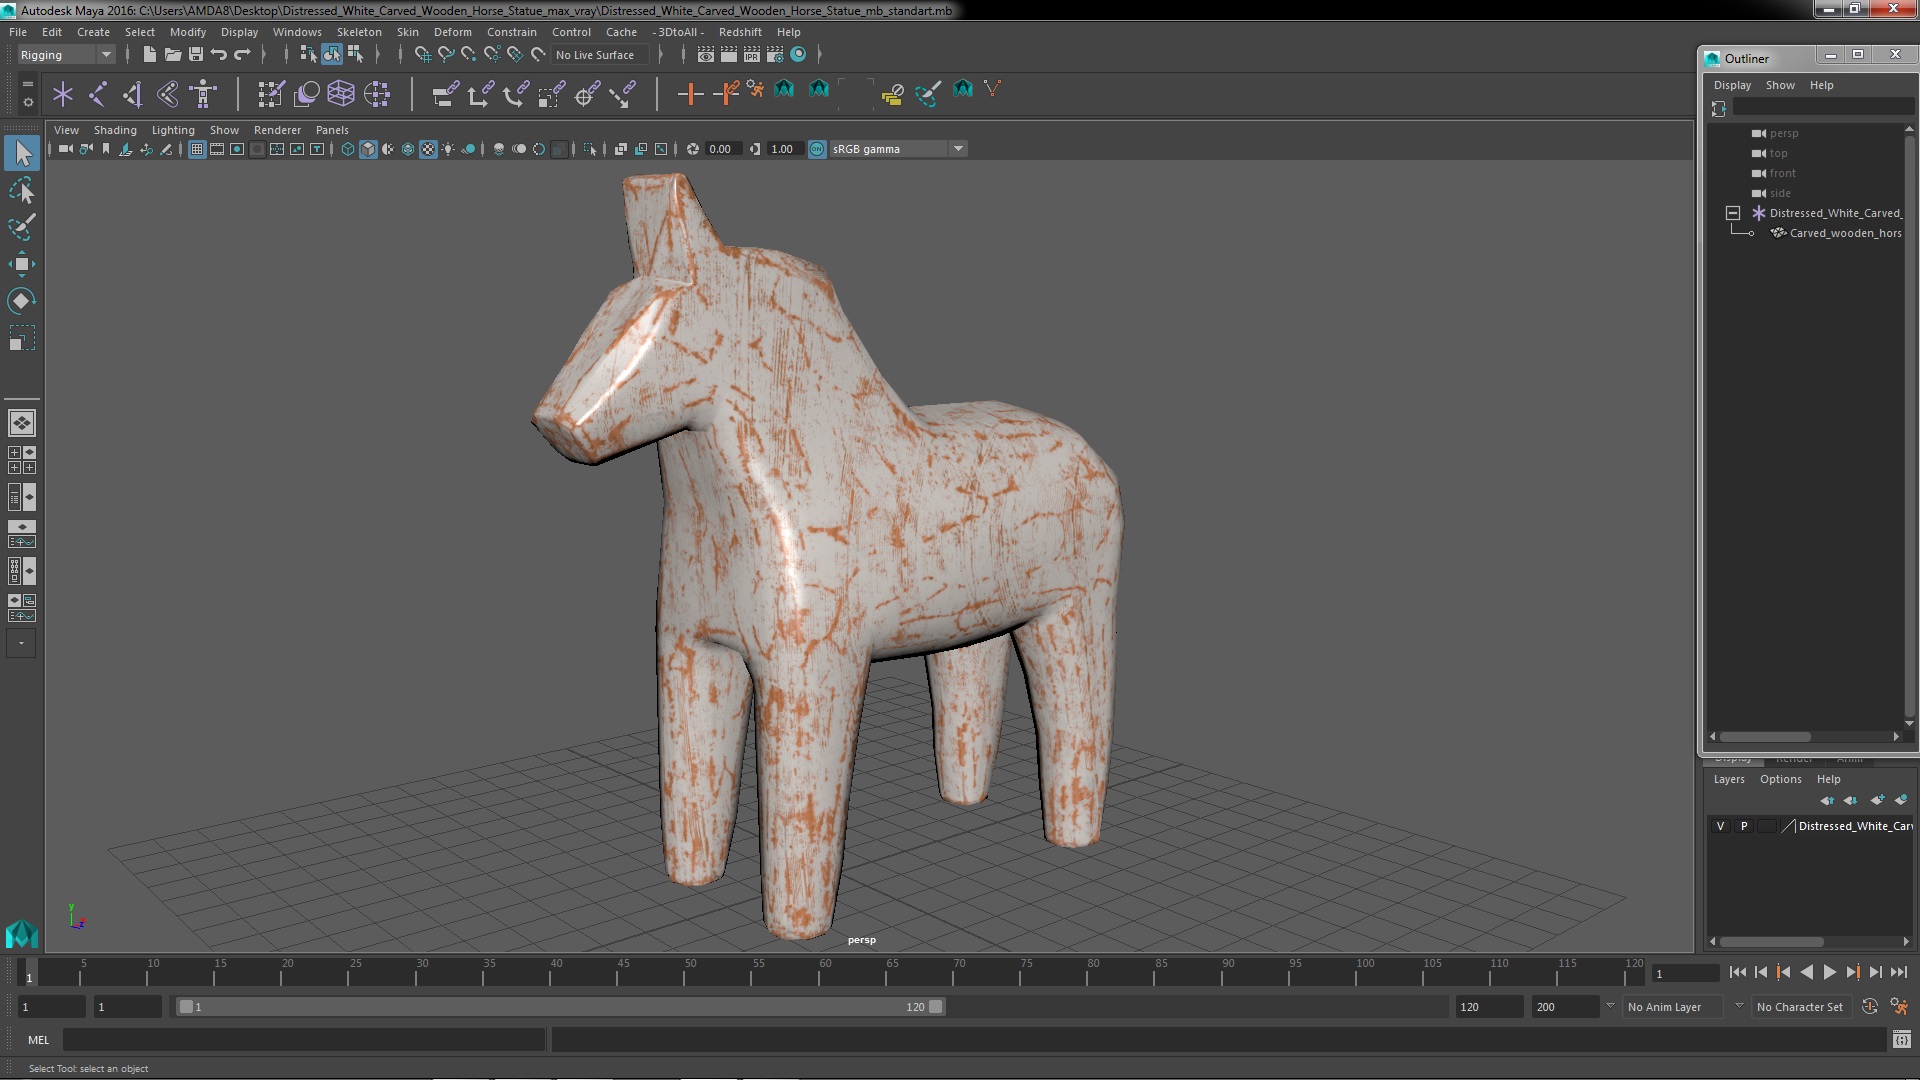
Task: Toggle select by component type mode
Action: coord(355,54)
